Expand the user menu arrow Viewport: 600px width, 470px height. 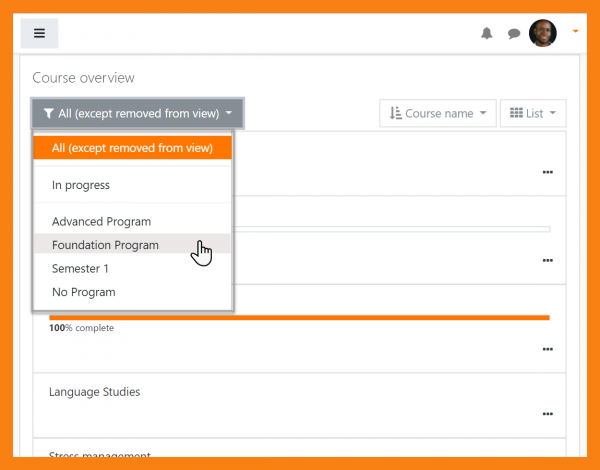(575, 31)
